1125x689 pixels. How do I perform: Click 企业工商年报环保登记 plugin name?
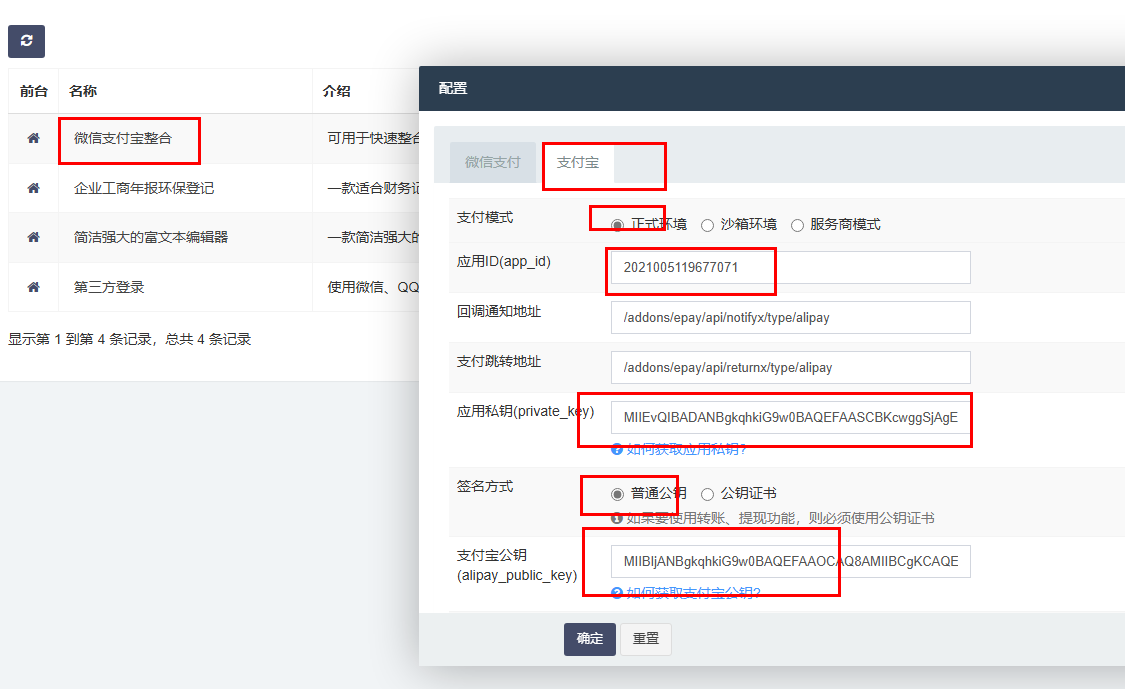point(143,188)
